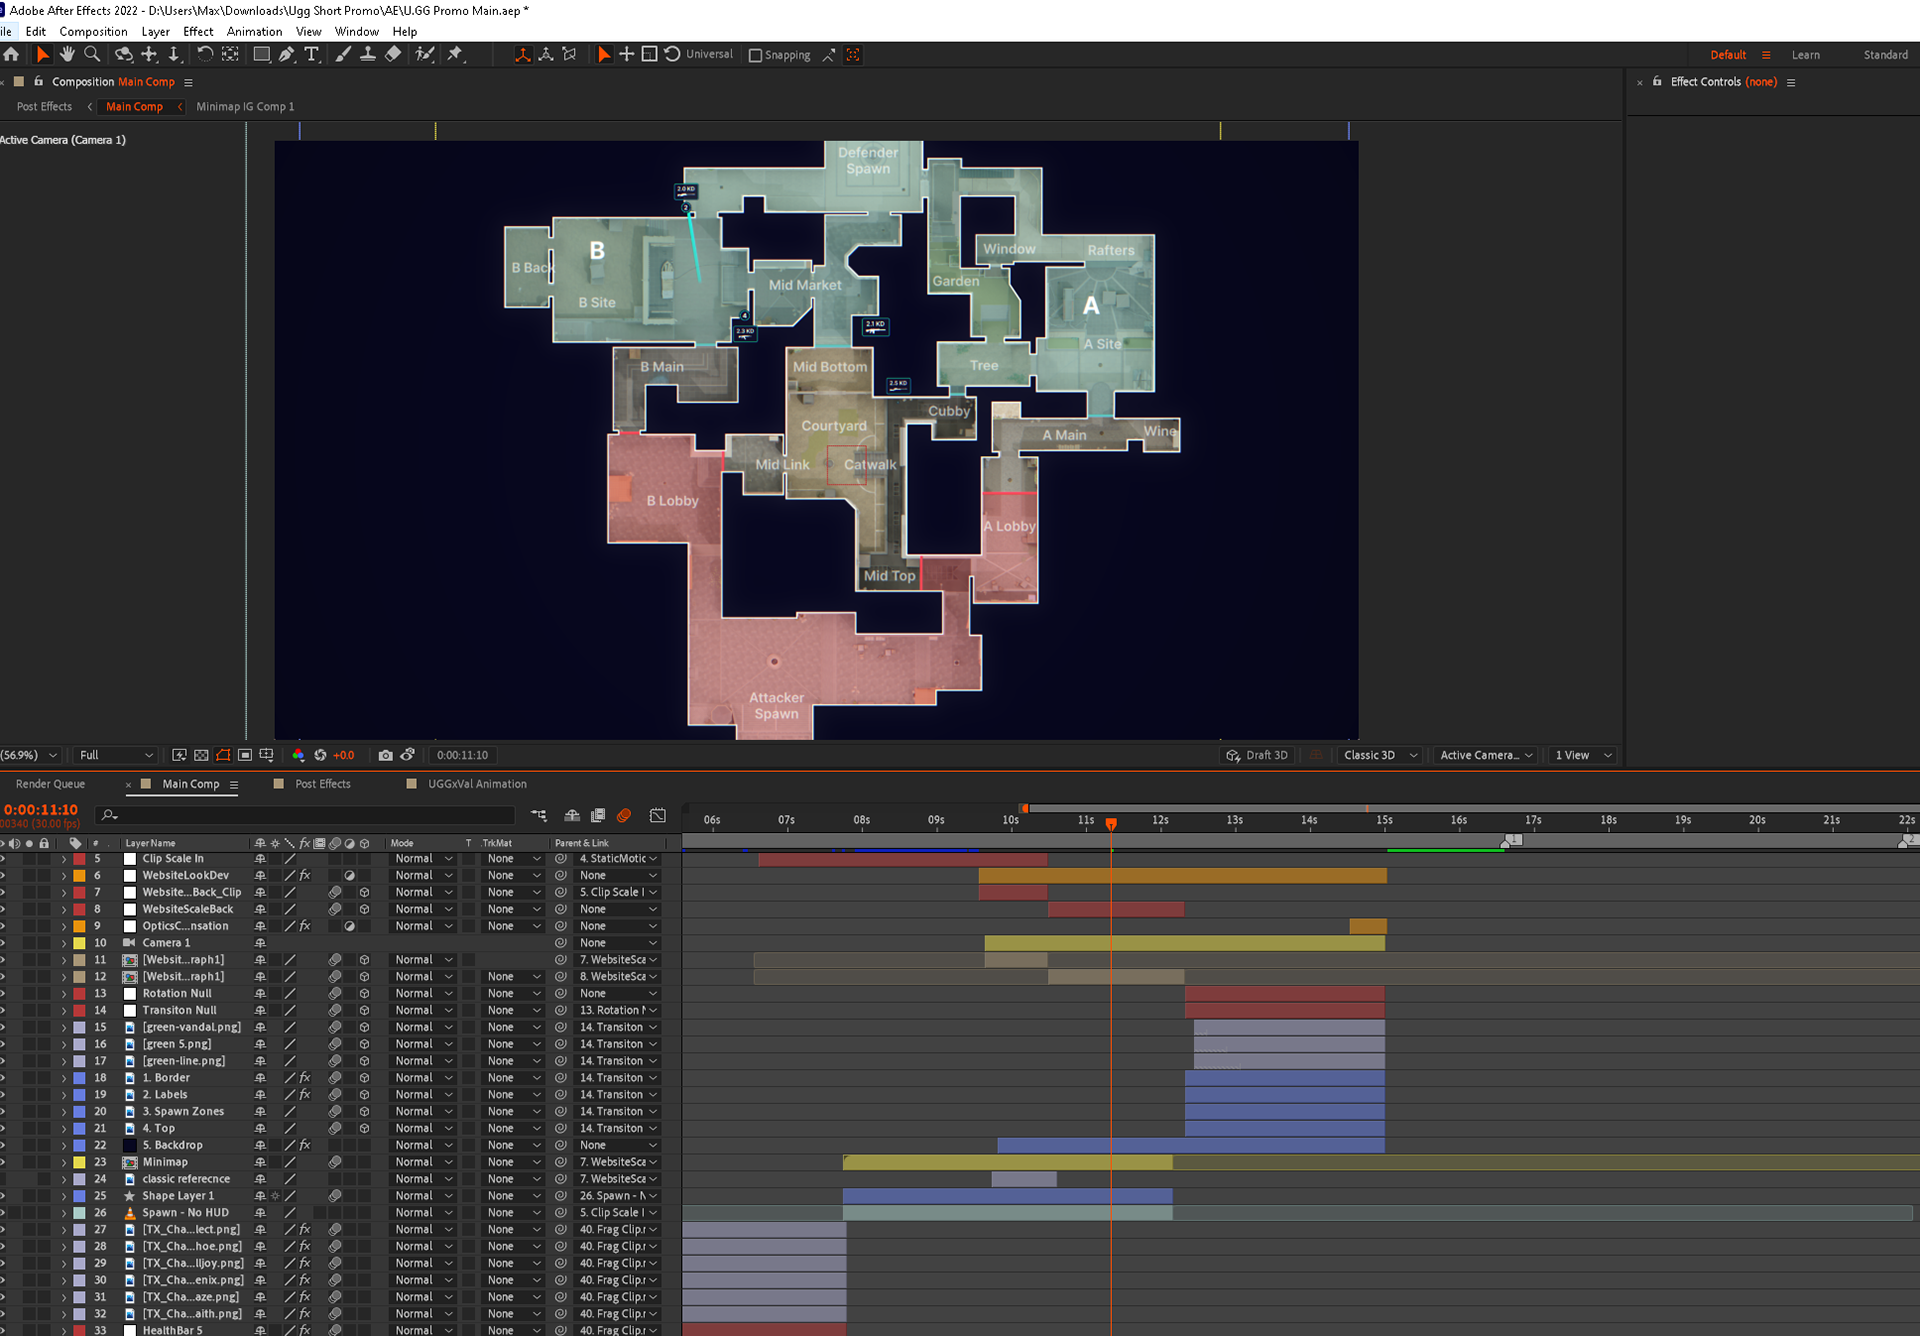The height and width of the screenshot is (1336, 1920).
Task: Select the Orbit camera tool
Action: (124, 55)
